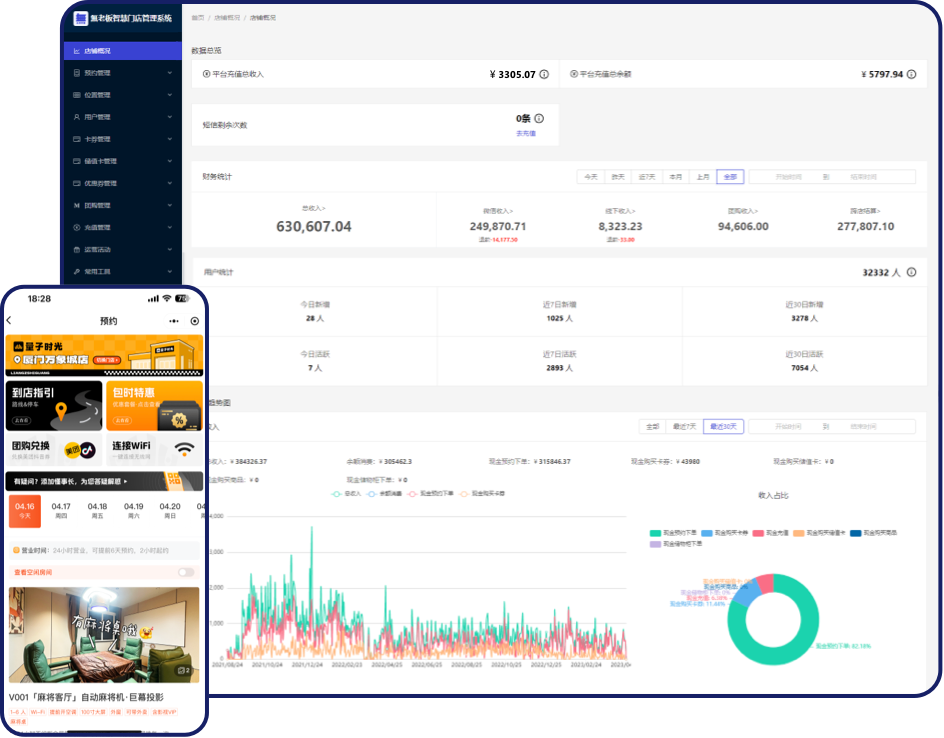
Task: Click the 开始时间 date field in 财务统计
Action: coord(774,177)
